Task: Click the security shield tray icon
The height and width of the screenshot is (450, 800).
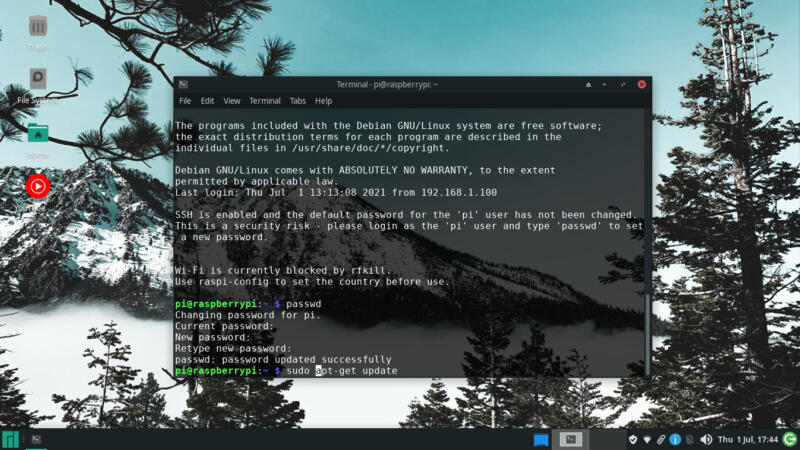Action: pyautogui.click(x=633, y=439)
